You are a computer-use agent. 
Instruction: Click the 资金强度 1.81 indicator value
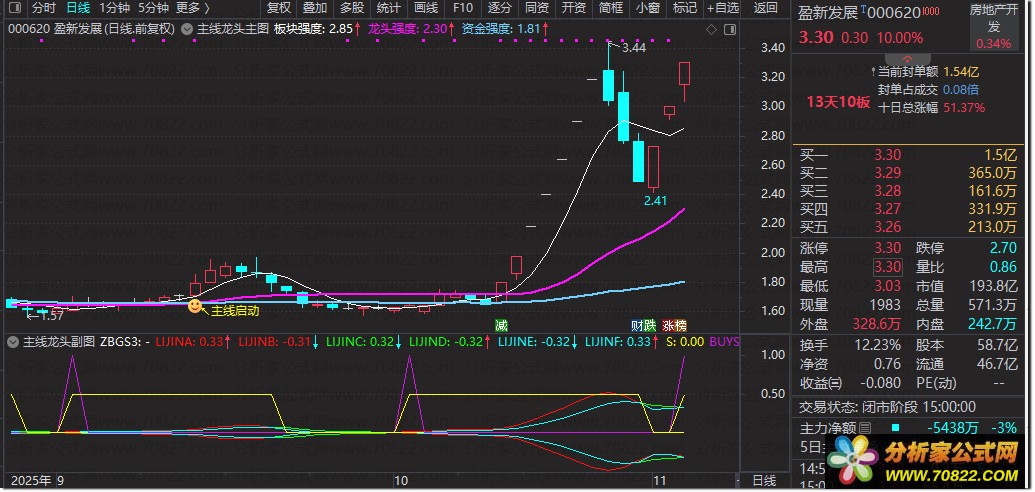click(505, 30)
